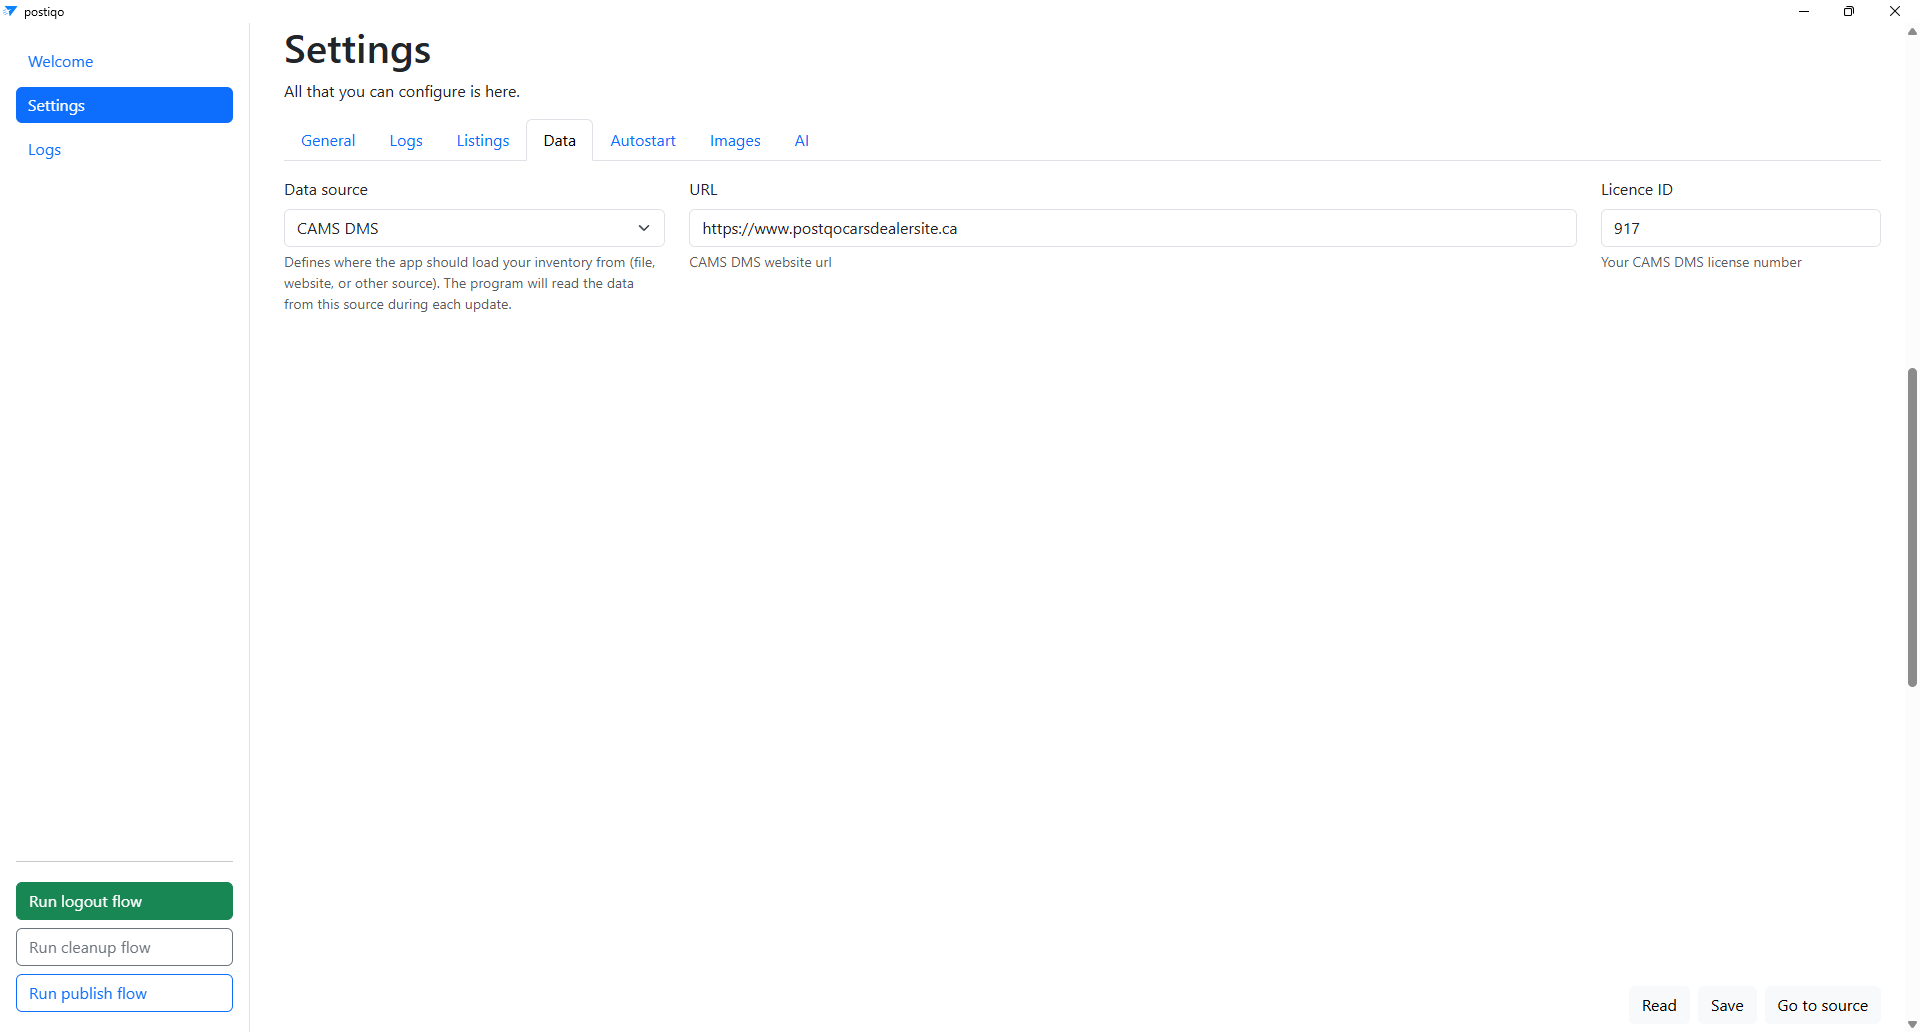Open the AI settings tab
1920x1032 pixels.
click(801, 140)
